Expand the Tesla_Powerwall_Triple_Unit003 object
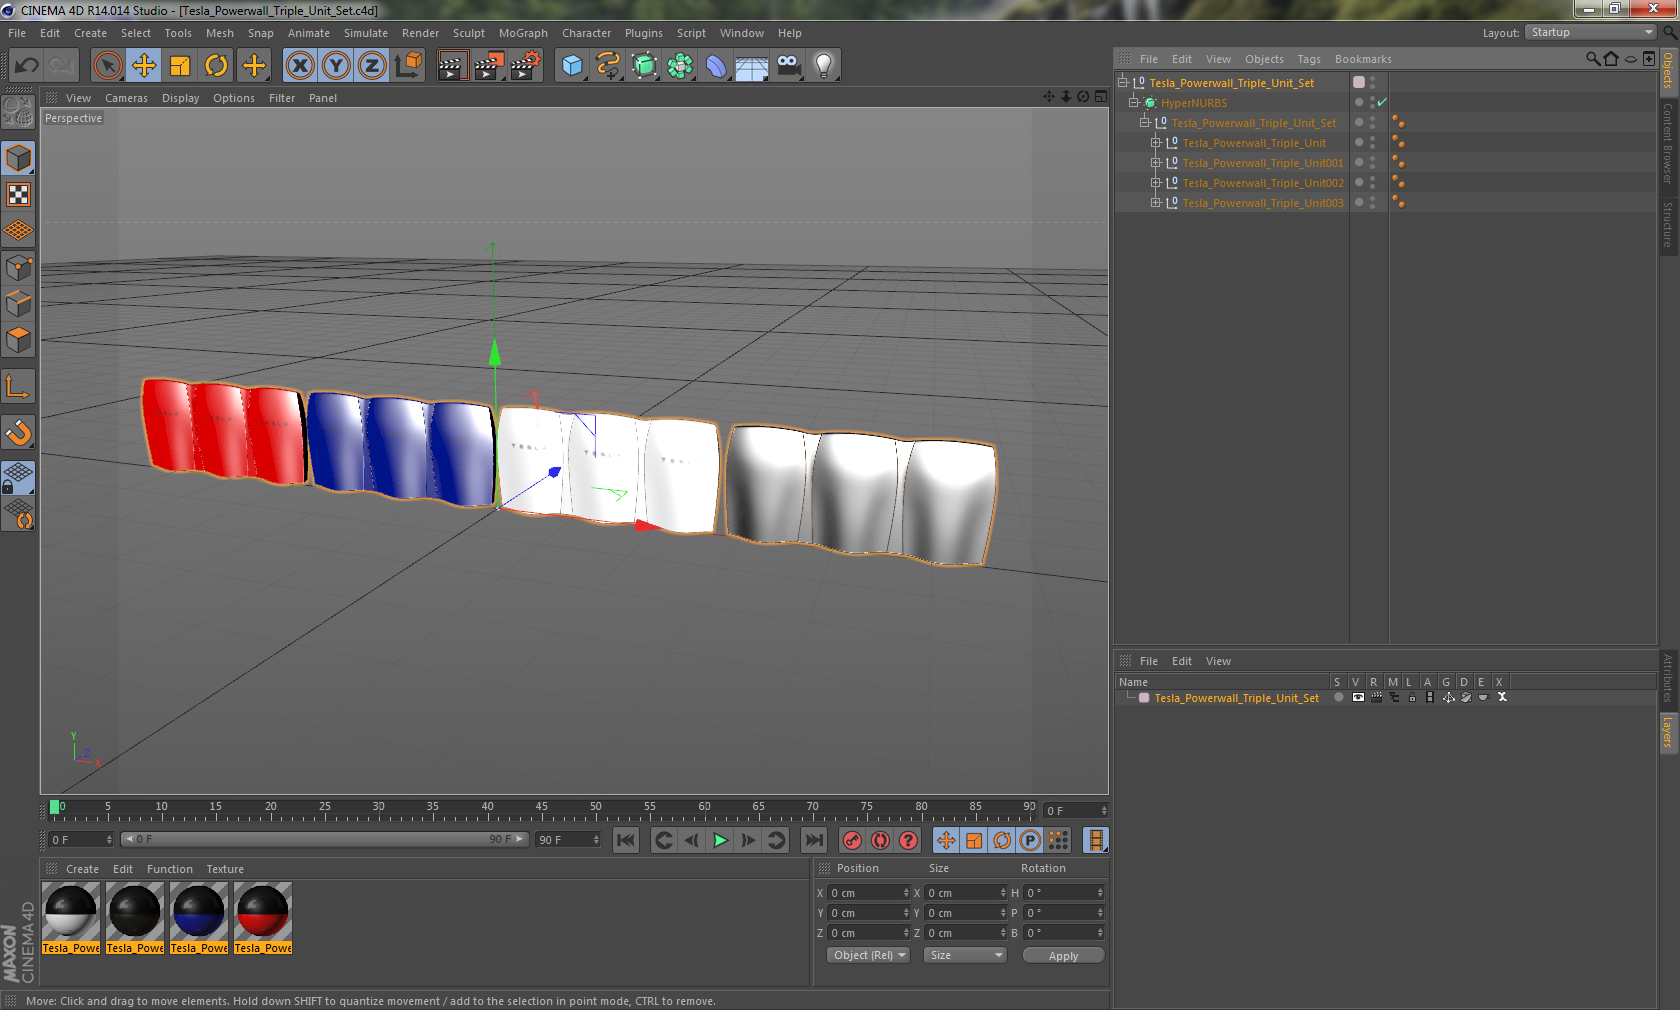The height and width of the screenshot is (1010, 1680). 1156,203
